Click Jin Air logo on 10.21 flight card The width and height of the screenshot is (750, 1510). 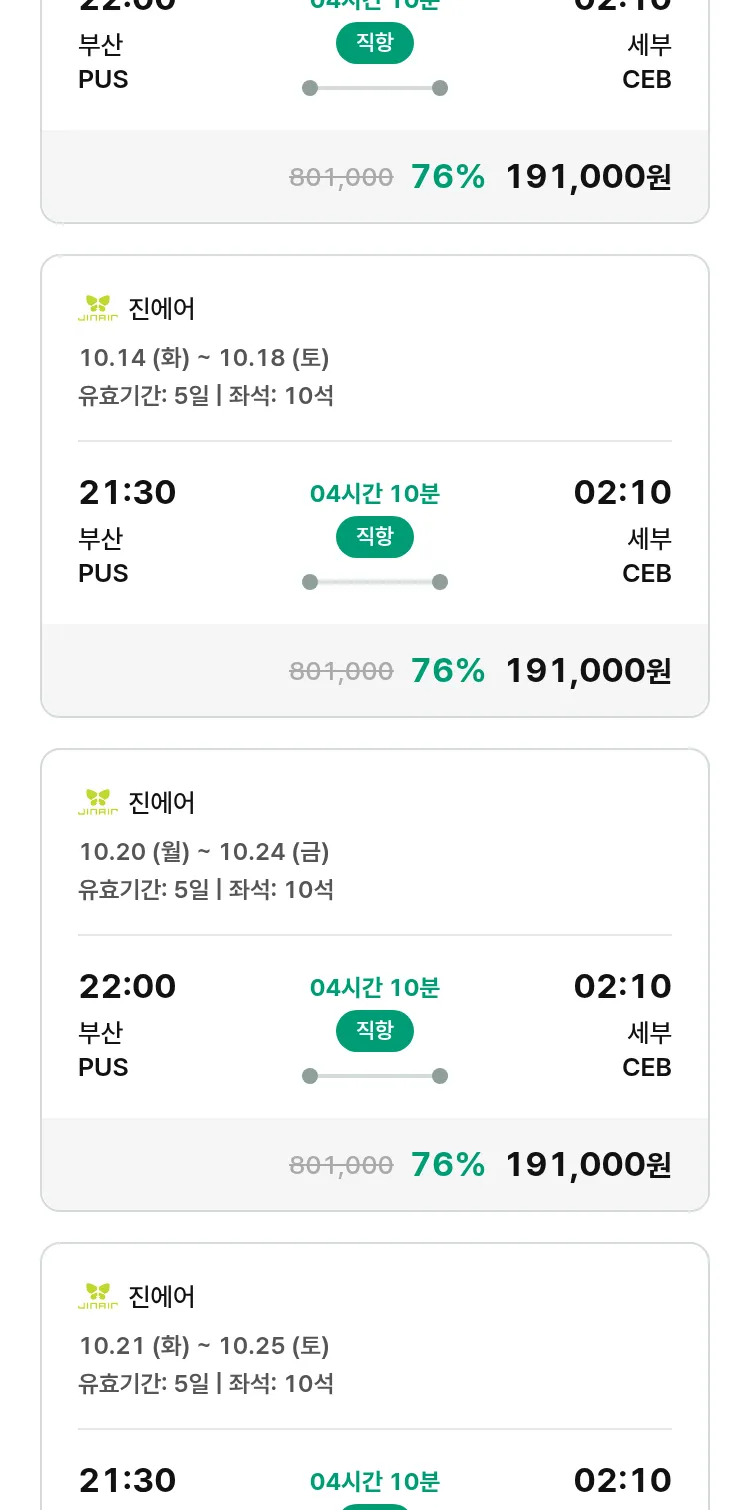98,1296
